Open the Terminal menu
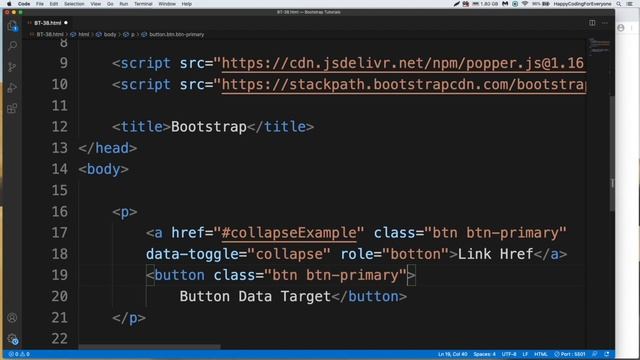640x360 pixels. click(143, 4)
